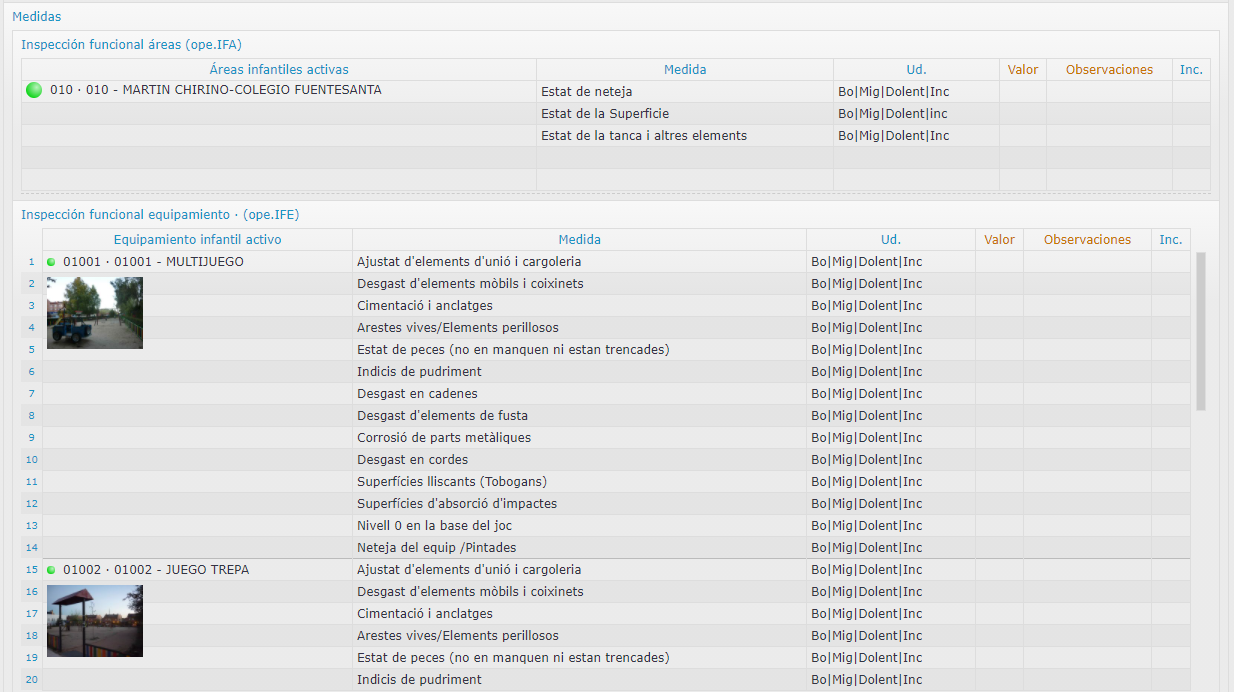
Task: Select the Estat de la Superficie measure
Action: click(x=605, y=114)
